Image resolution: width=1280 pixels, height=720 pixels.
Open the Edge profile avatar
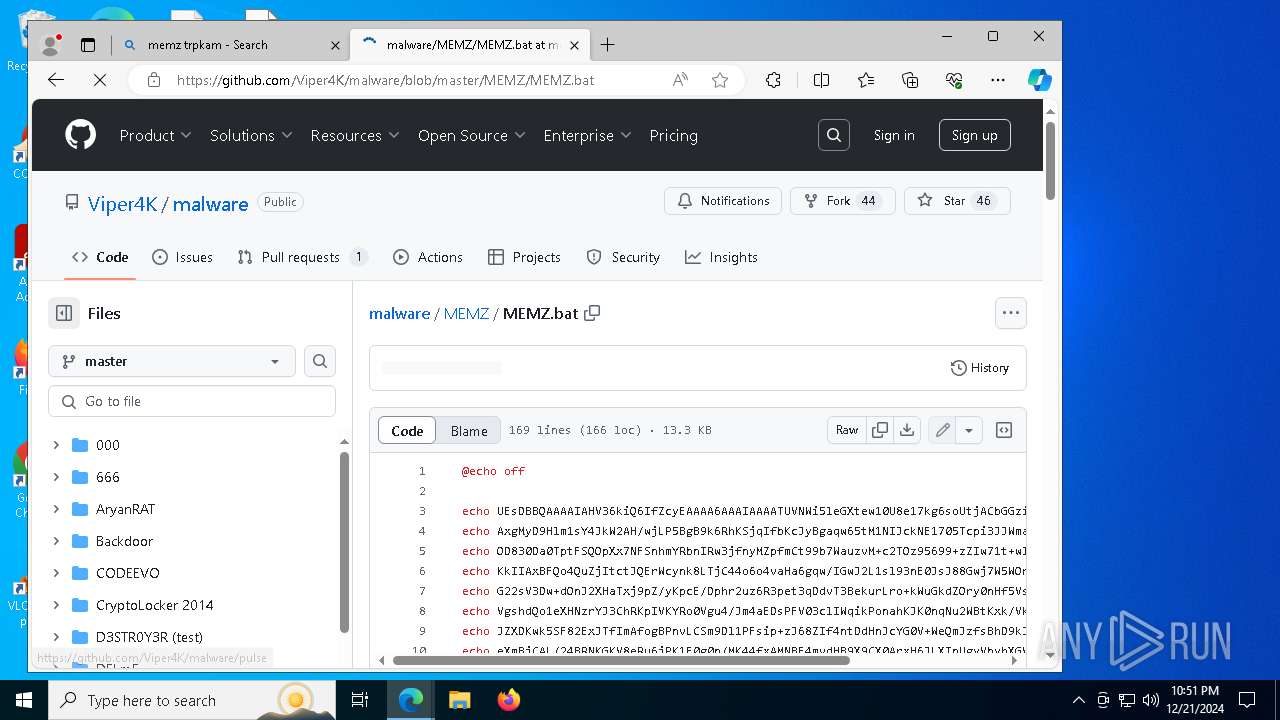50,45
